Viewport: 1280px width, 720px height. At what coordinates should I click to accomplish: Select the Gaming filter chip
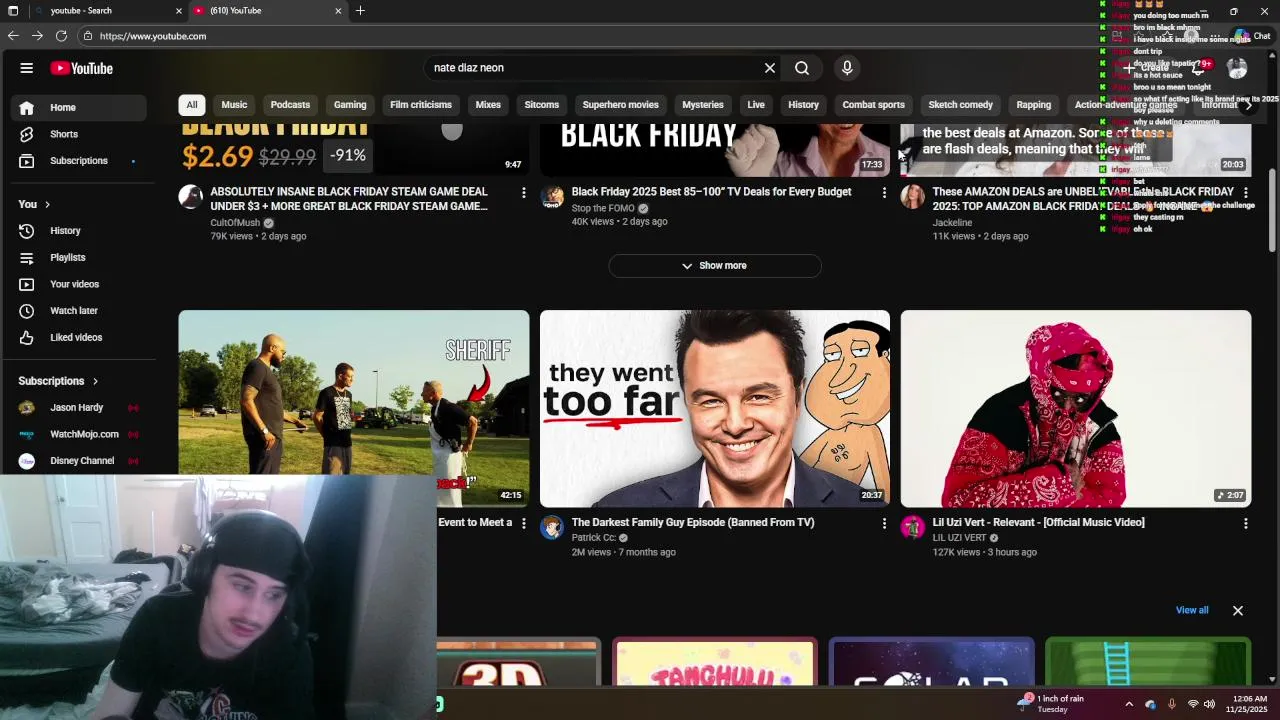click(350, 105)
